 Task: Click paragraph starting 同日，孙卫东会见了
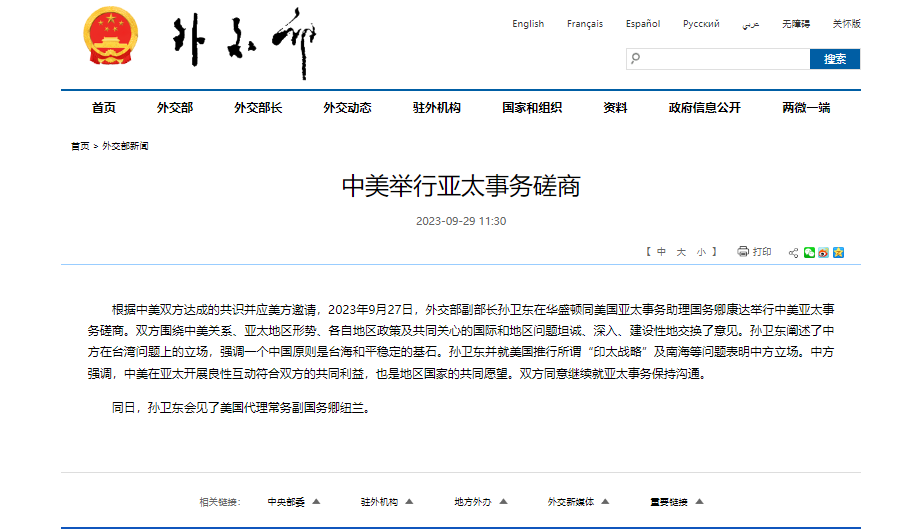coord(243,408)
